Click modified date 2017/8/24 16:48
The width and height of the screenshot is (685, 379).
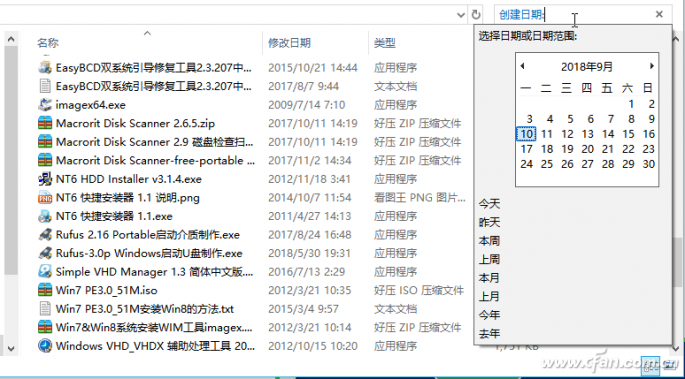coord(310,235)
